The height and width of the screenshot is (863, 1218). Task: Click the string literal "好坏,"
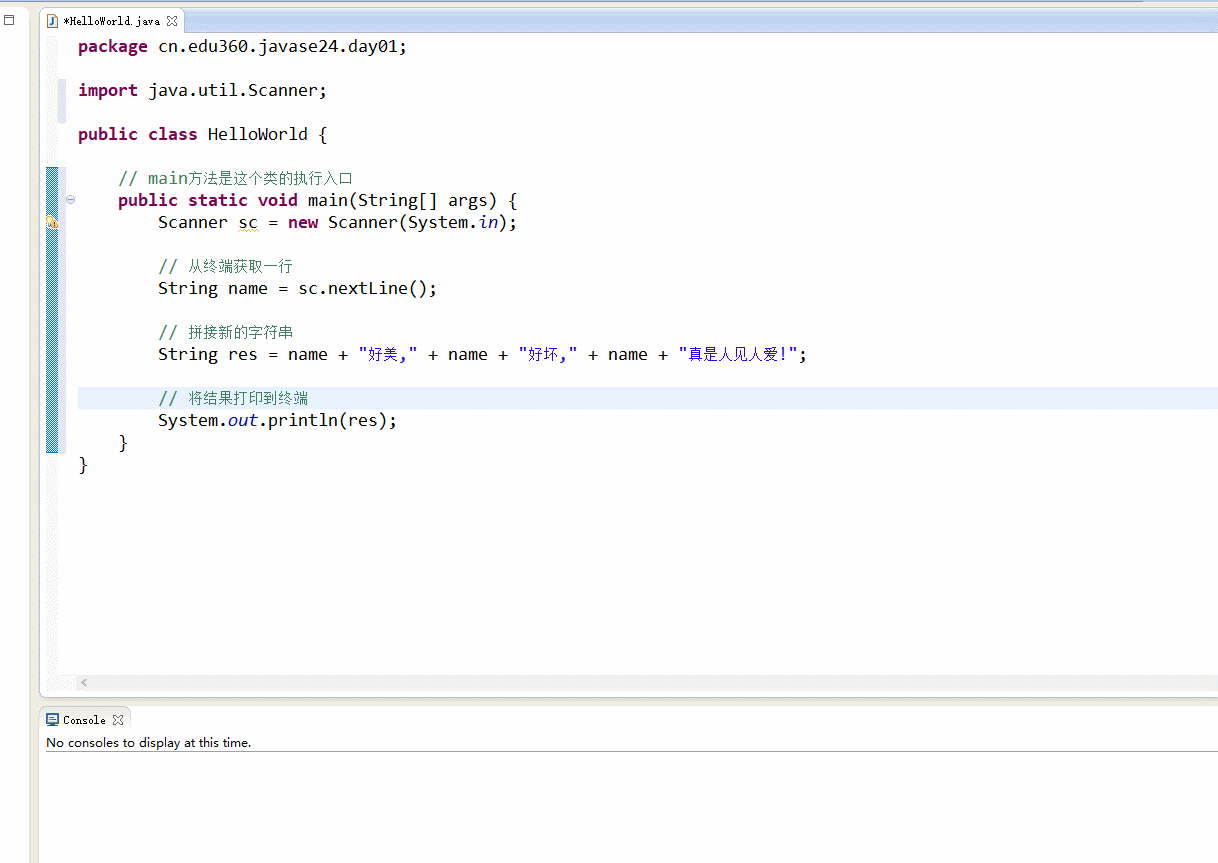548,354
